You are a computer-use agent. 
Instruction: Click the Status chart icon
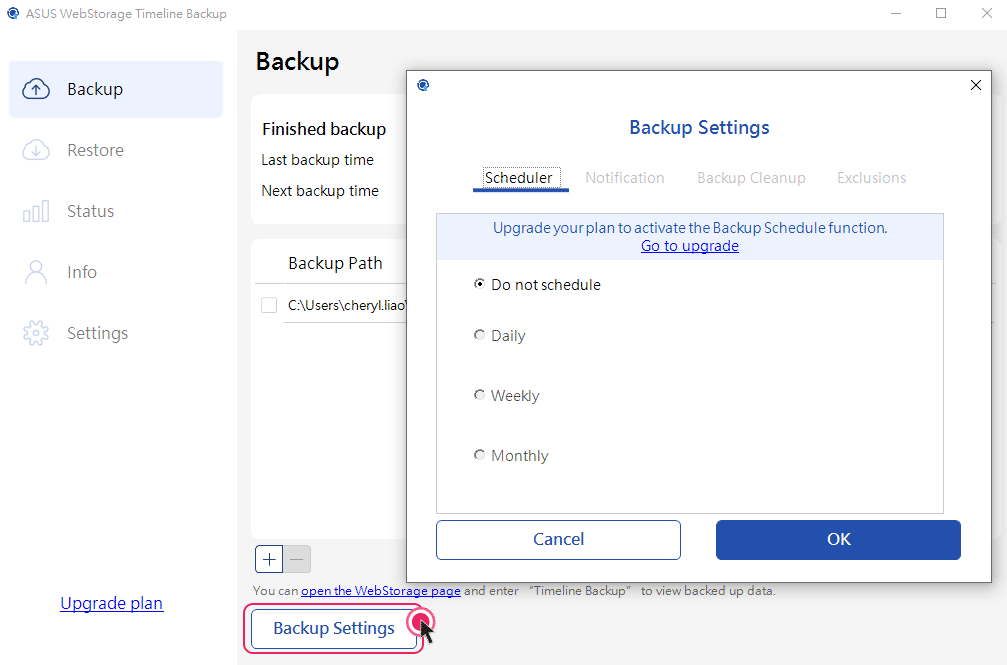[x=36, y=210]
